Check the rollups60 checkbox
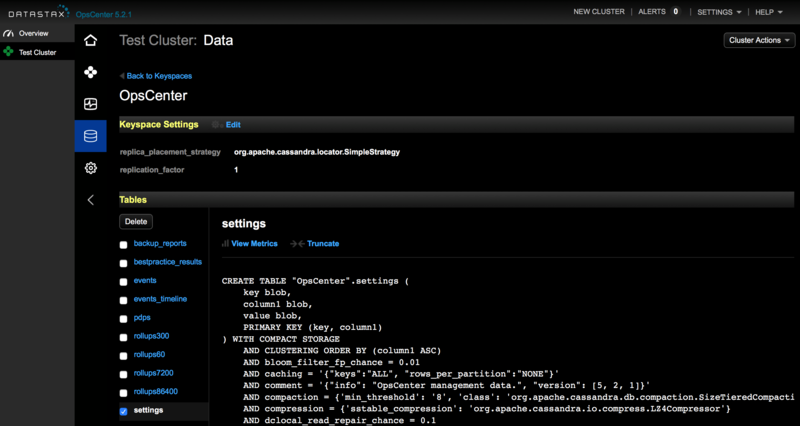Viewport: 800px width, 426px height. [123, 356]
